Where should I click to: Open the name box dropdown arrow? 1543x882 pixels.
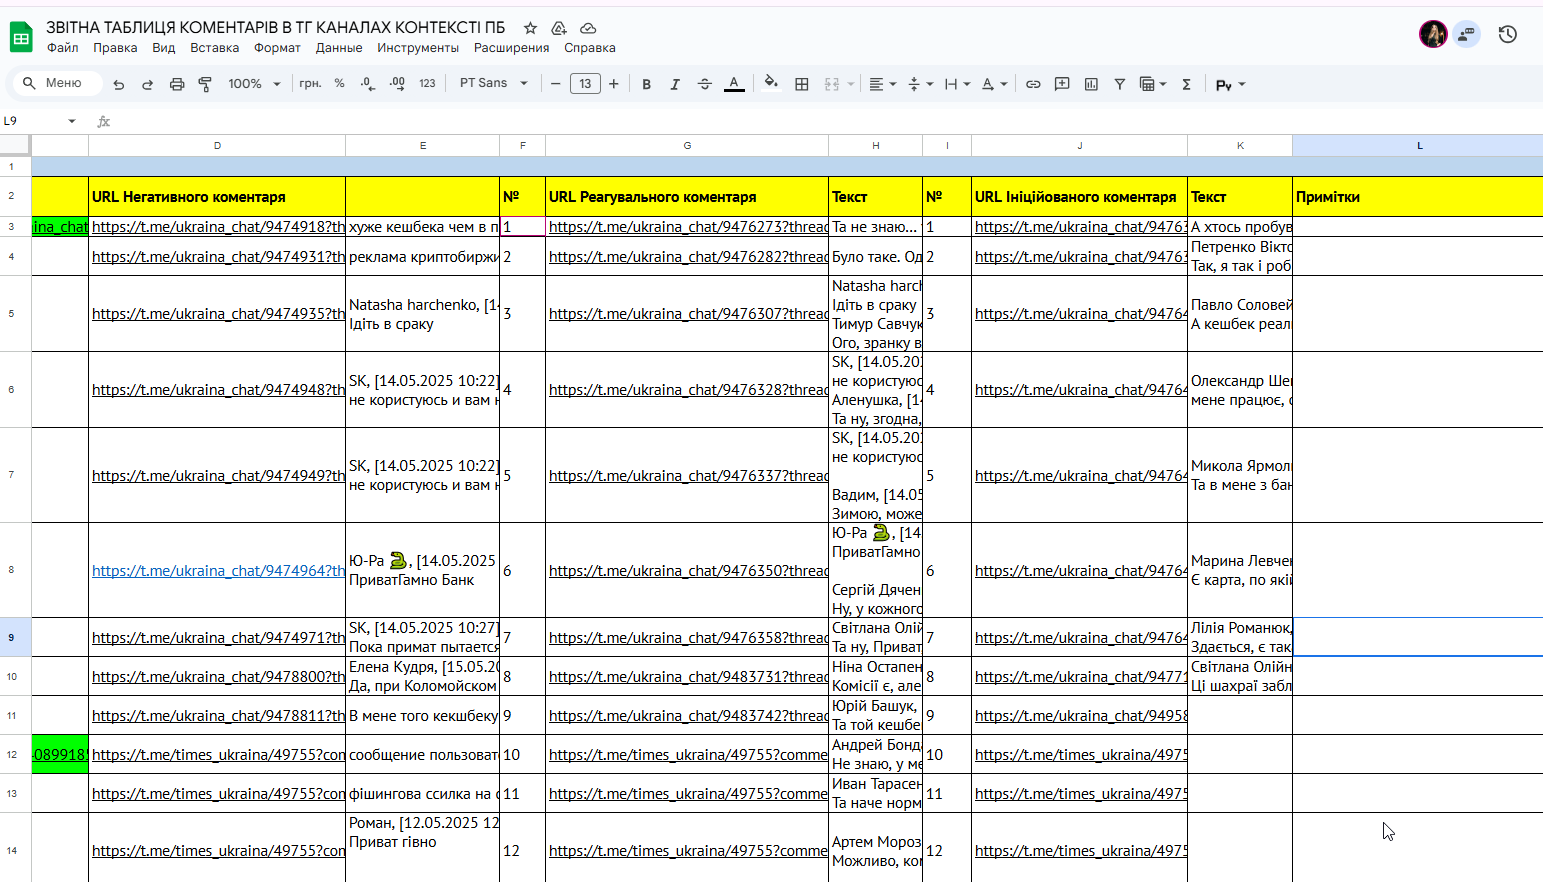tap(72, 121)
